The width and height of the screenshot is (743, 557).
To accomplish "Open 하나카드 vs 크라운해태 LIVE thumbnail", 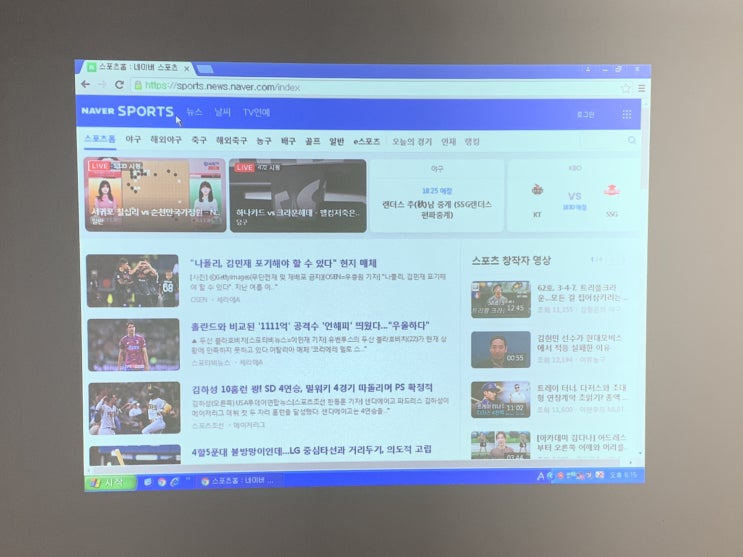I will tap(298, 196).
